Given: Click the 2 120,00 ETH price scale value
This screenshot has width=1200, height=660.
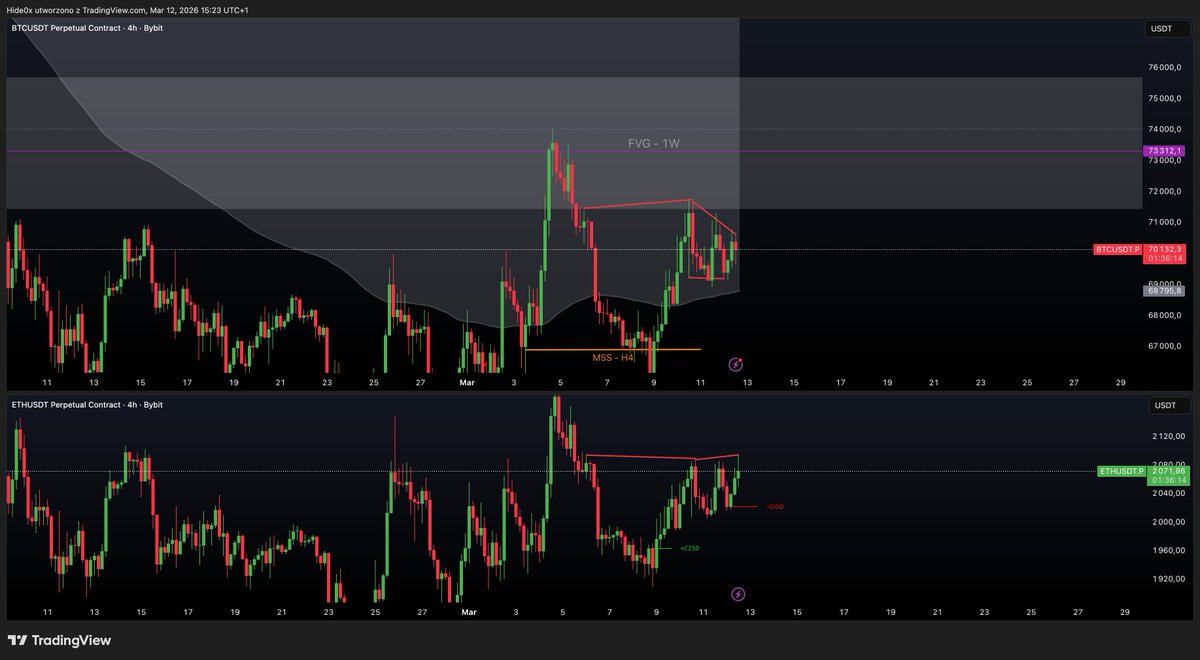Looking at the screenshot, I should click(x=1168, y=436).
